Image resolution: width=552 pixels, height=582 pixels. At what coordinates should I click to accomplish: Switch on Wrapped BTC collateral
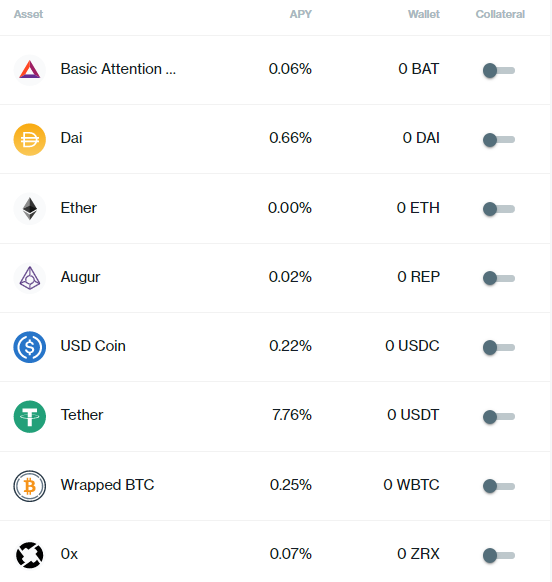tap(499, 486)
